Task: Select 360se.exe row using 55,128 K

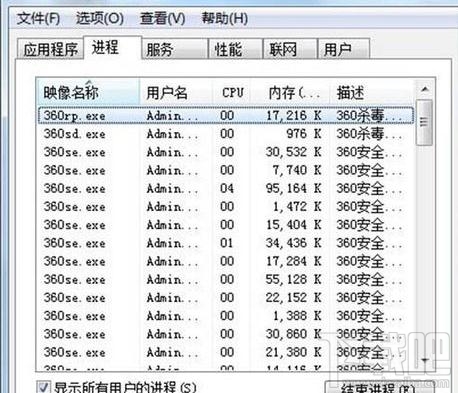Action: pos(226,279)
